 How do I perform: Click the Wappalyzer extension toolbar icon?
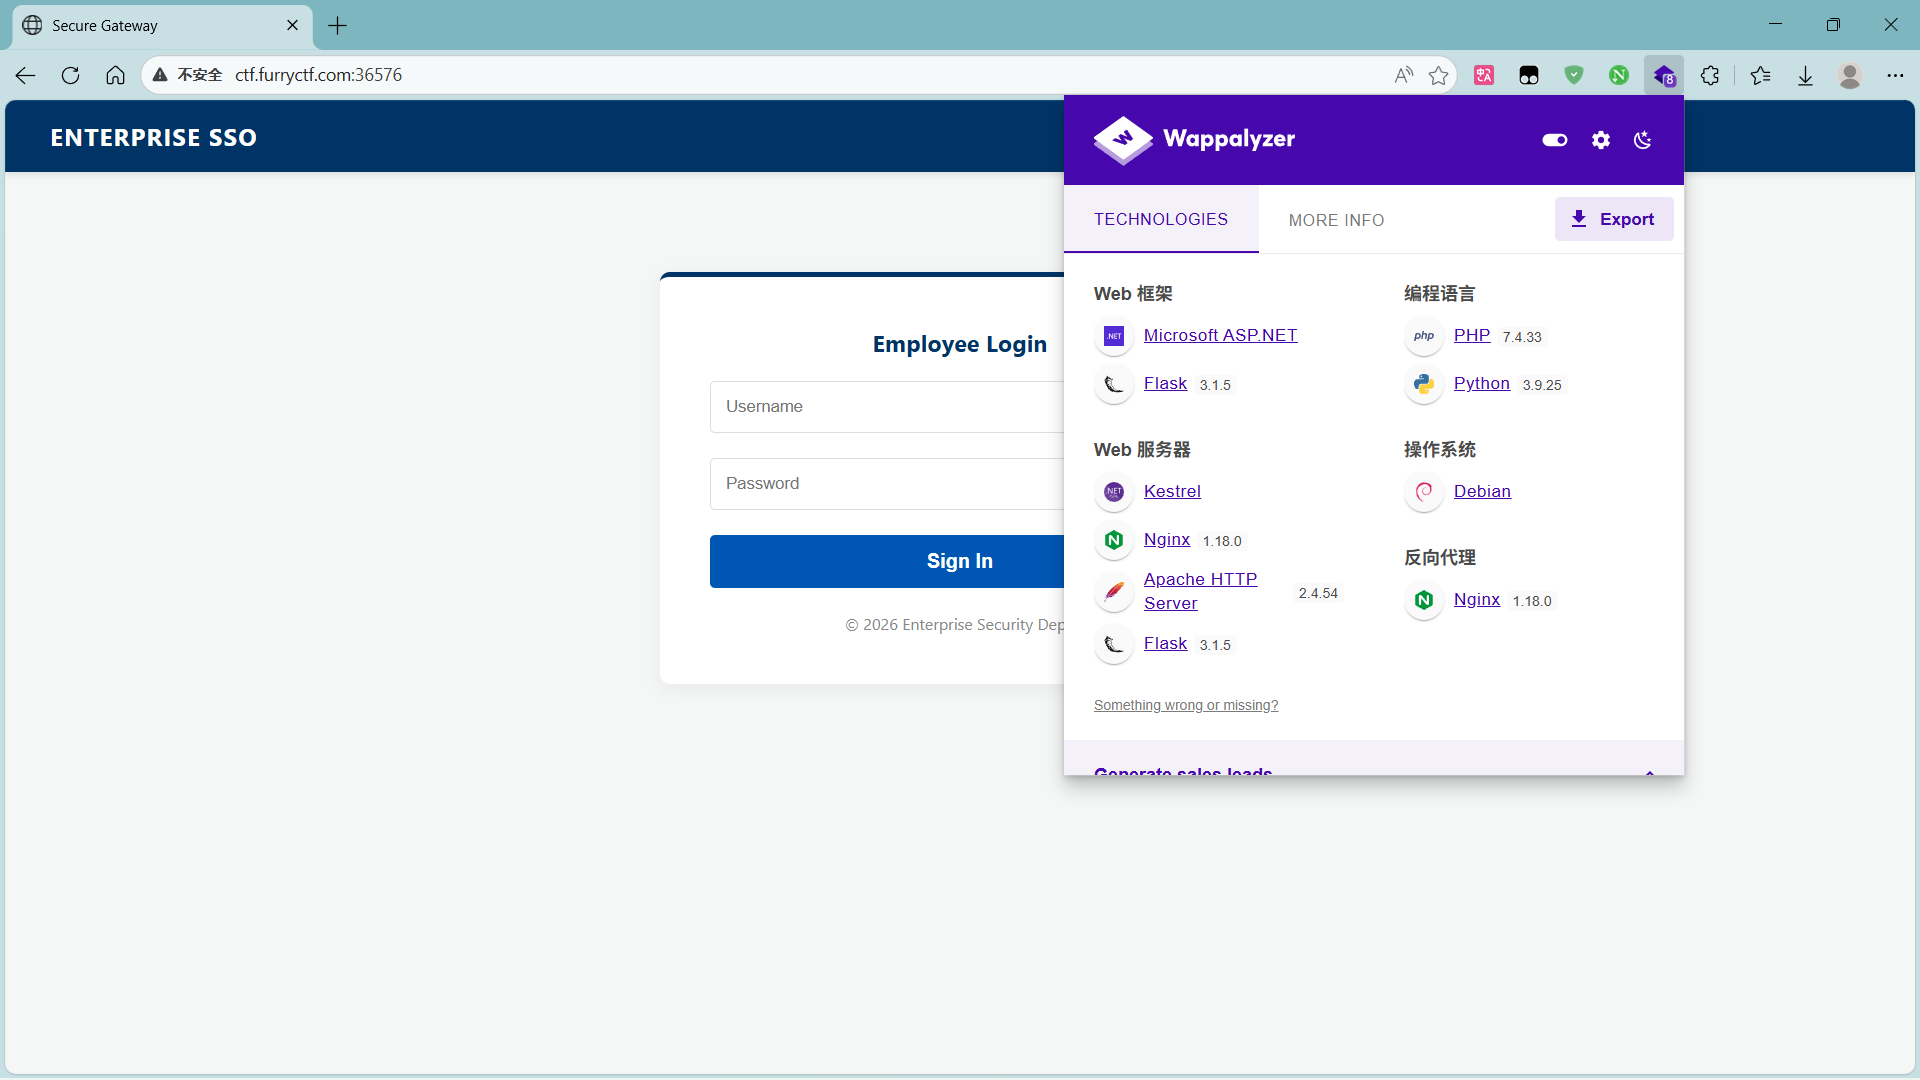pyautogui.click(x=1664, y=75)
